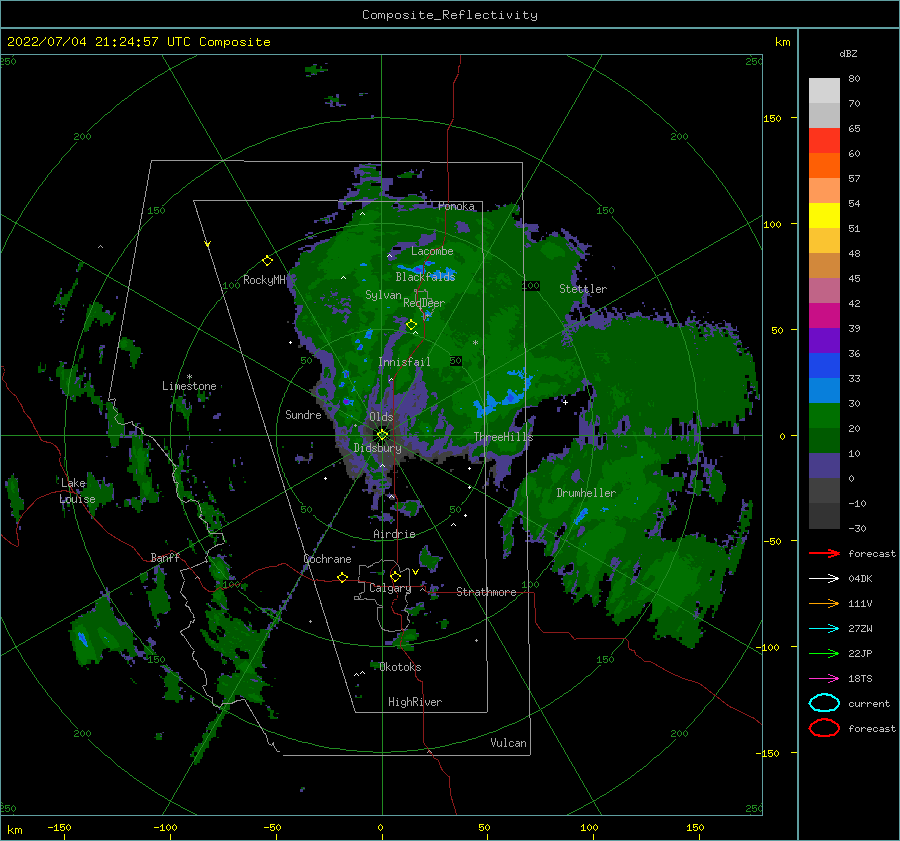This screenshot has height=841, width=900.
Task: Click the Didsbury city label
Action: click(378, 448)
